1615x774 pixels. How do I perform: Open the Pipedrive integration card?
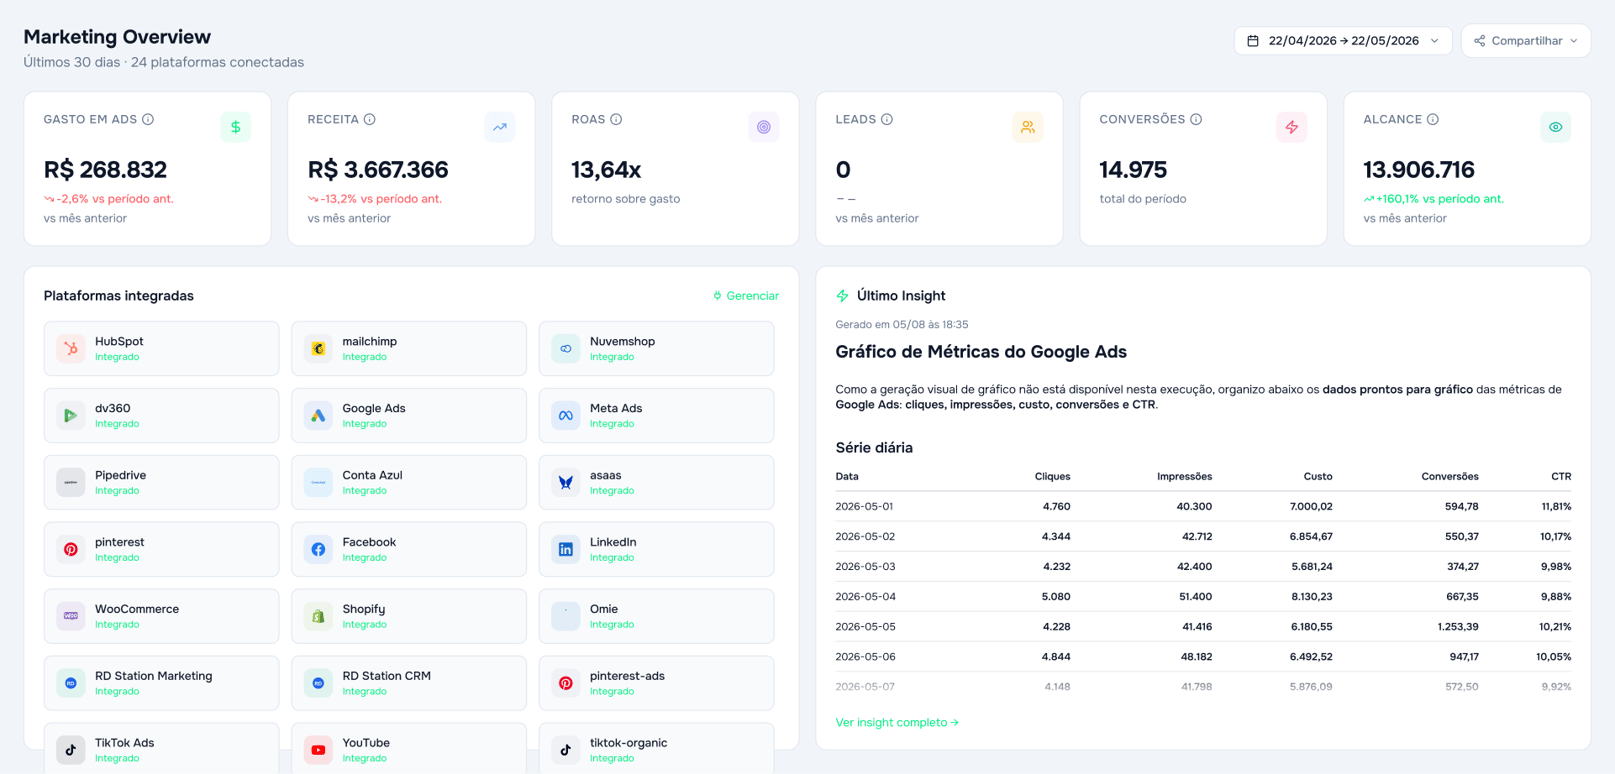coord(161,483)
